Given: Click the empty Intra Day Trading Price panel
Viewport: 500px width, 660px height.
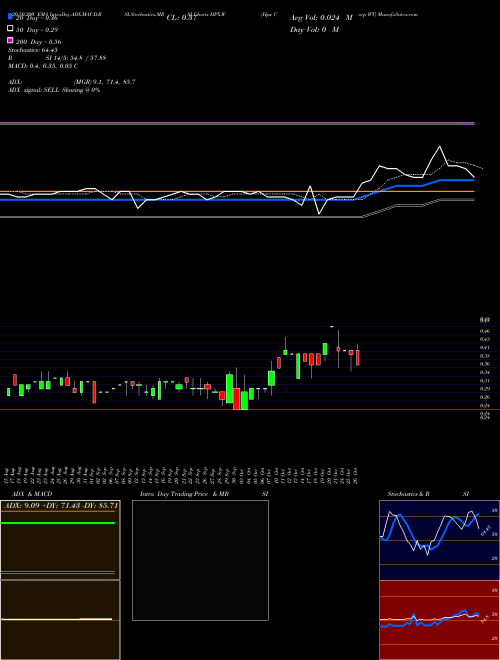Looking at the screenshot, I should click(x=200, y=560).
